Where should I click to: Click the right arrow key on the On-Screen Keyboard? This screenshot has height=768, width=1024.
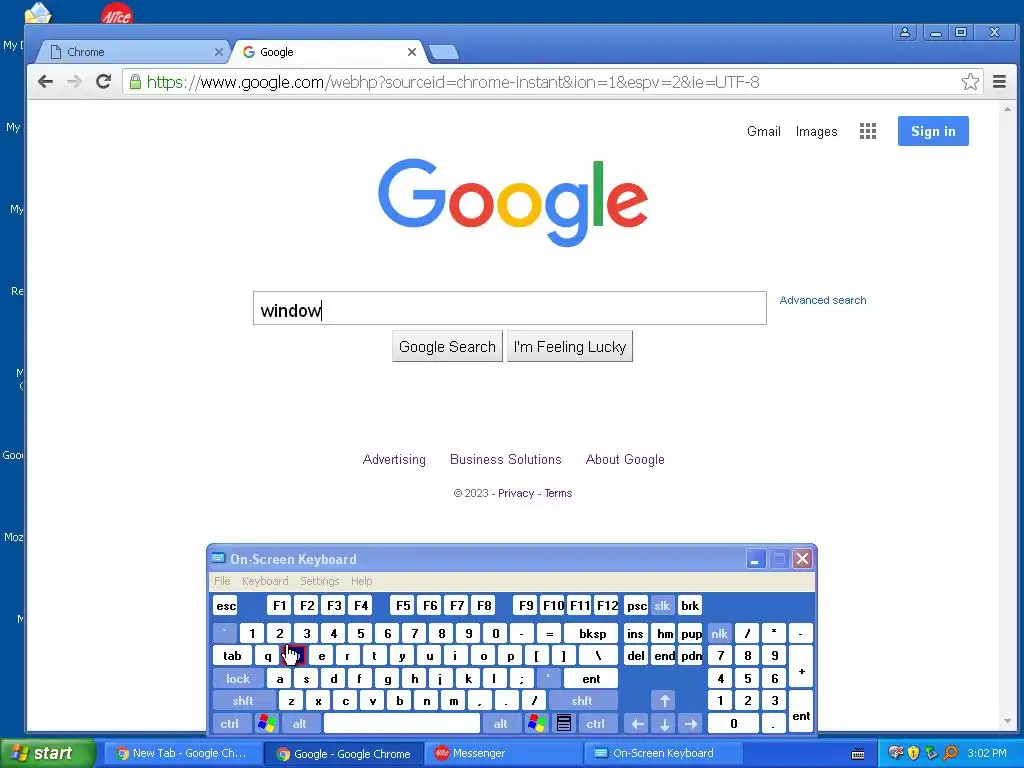point(691,724)
